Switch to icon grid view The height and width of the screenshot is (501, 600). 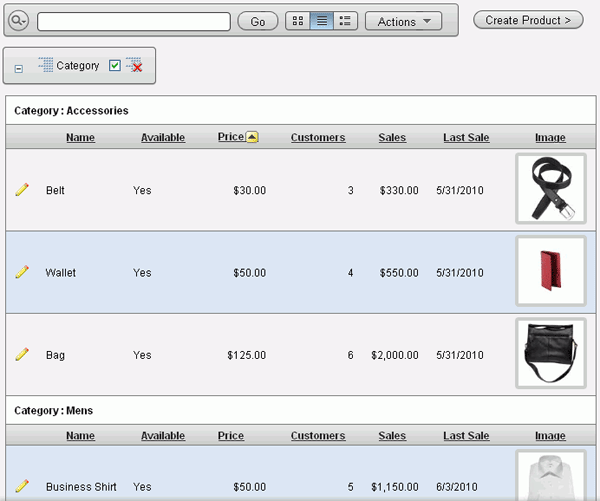click(298, 21)
